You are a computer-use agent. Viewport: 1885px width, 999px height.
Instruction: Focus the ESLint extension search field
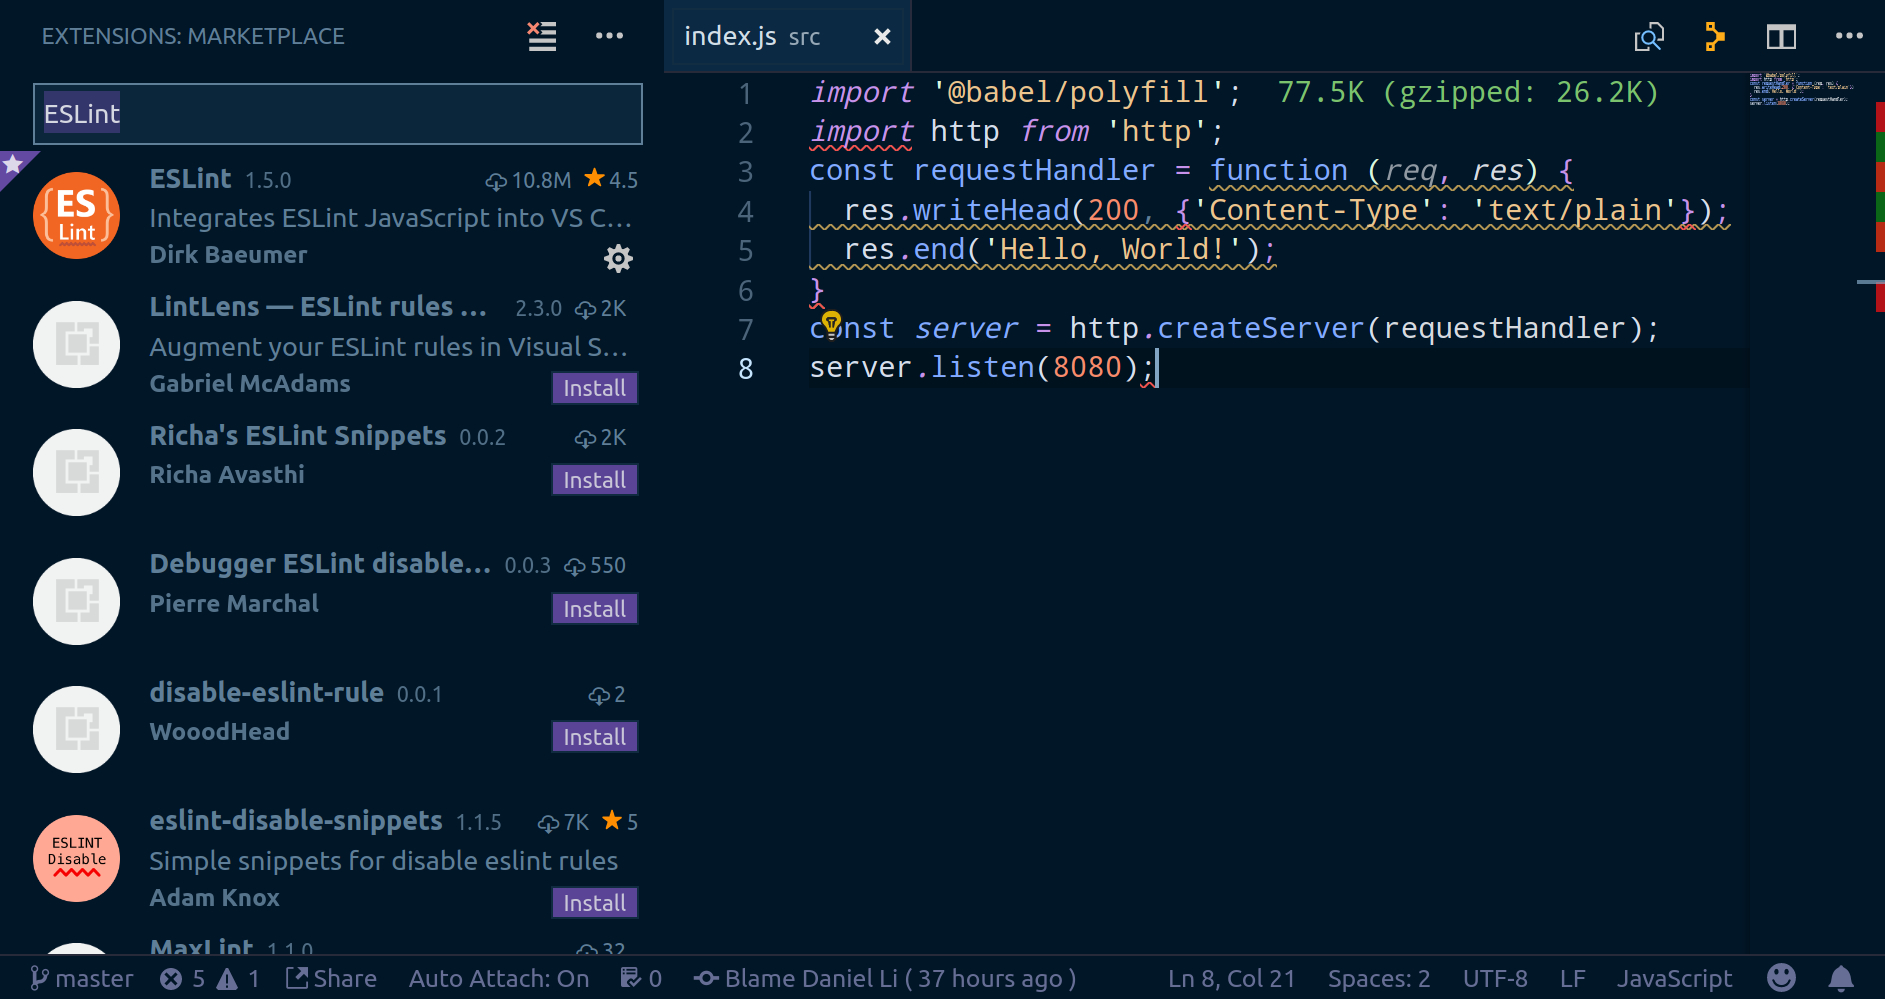(x=338, y=114)
